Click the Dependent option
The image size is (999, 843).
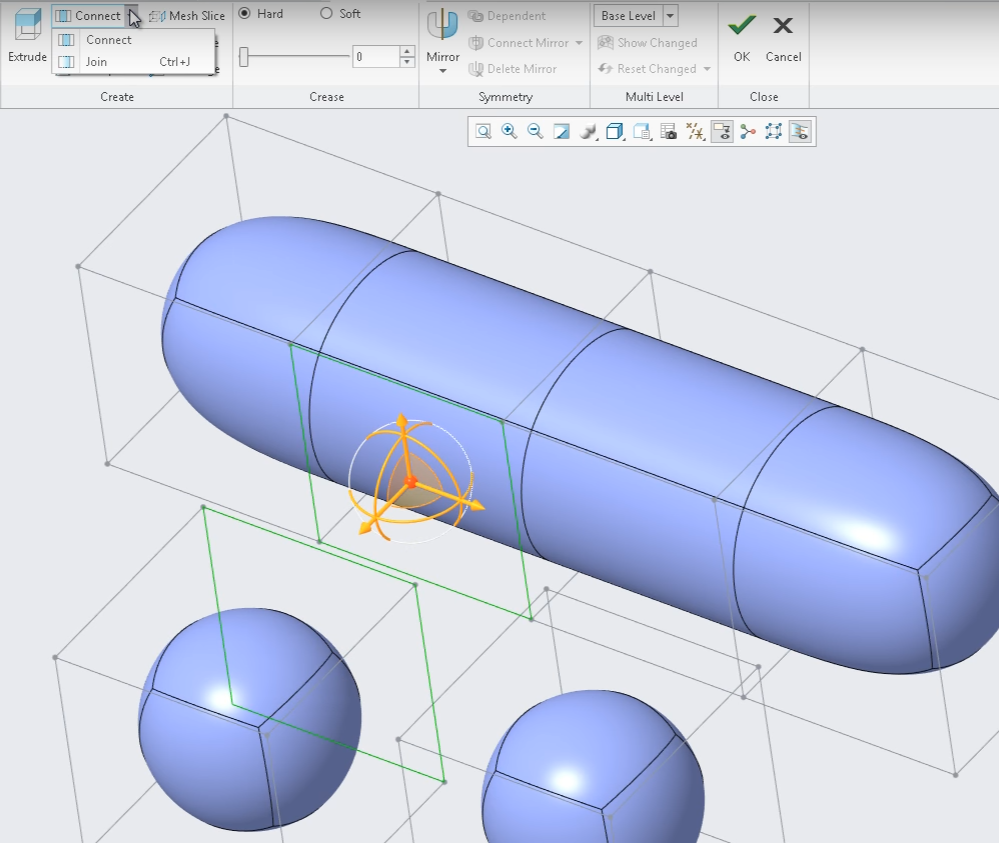[507, 16]
